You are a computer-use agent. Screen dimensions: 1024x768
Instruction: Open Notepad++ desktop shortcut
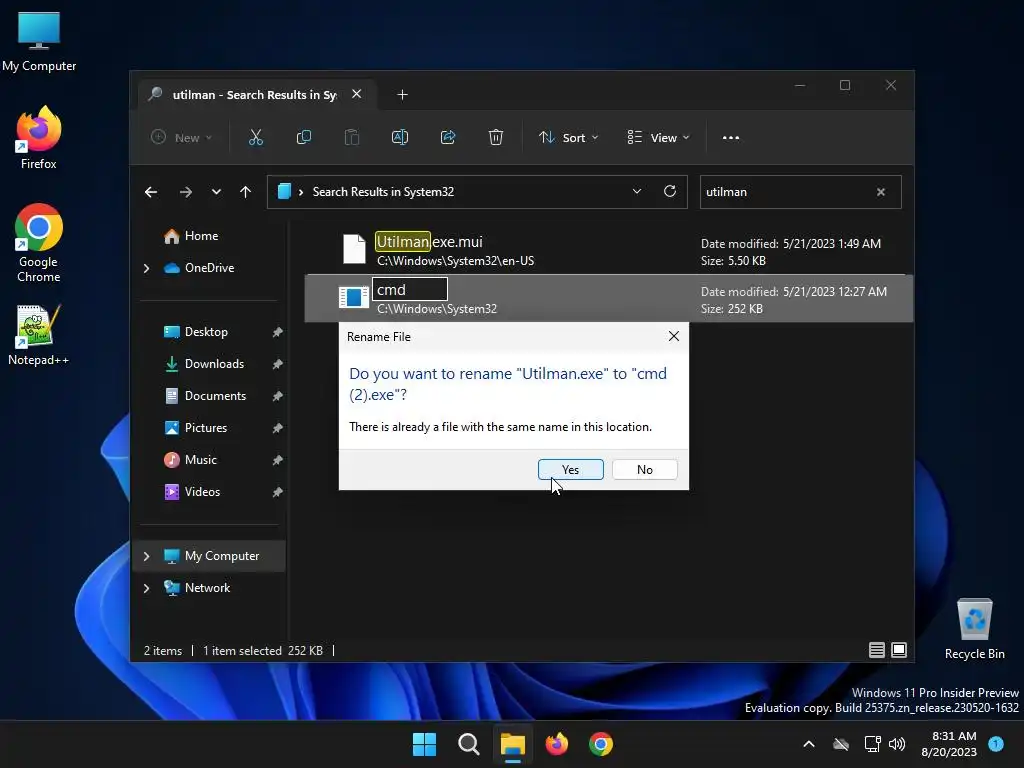click(39, 334)
